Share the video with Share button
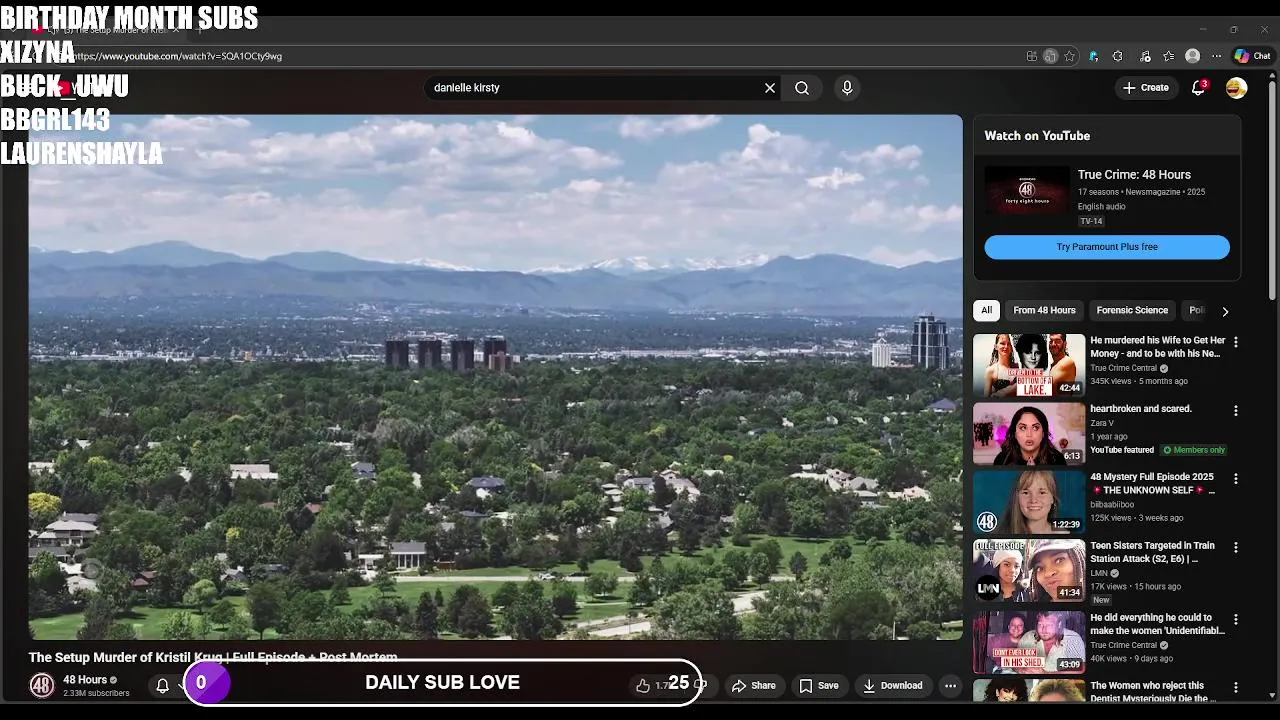Viewport: 1280px width, 720px height. (753, 686)
